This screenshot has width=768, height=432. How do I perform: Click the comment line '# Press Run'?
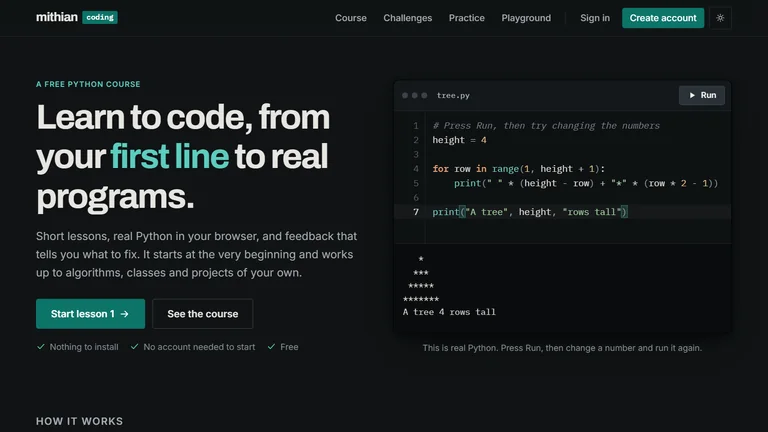[x=546, y=126]
